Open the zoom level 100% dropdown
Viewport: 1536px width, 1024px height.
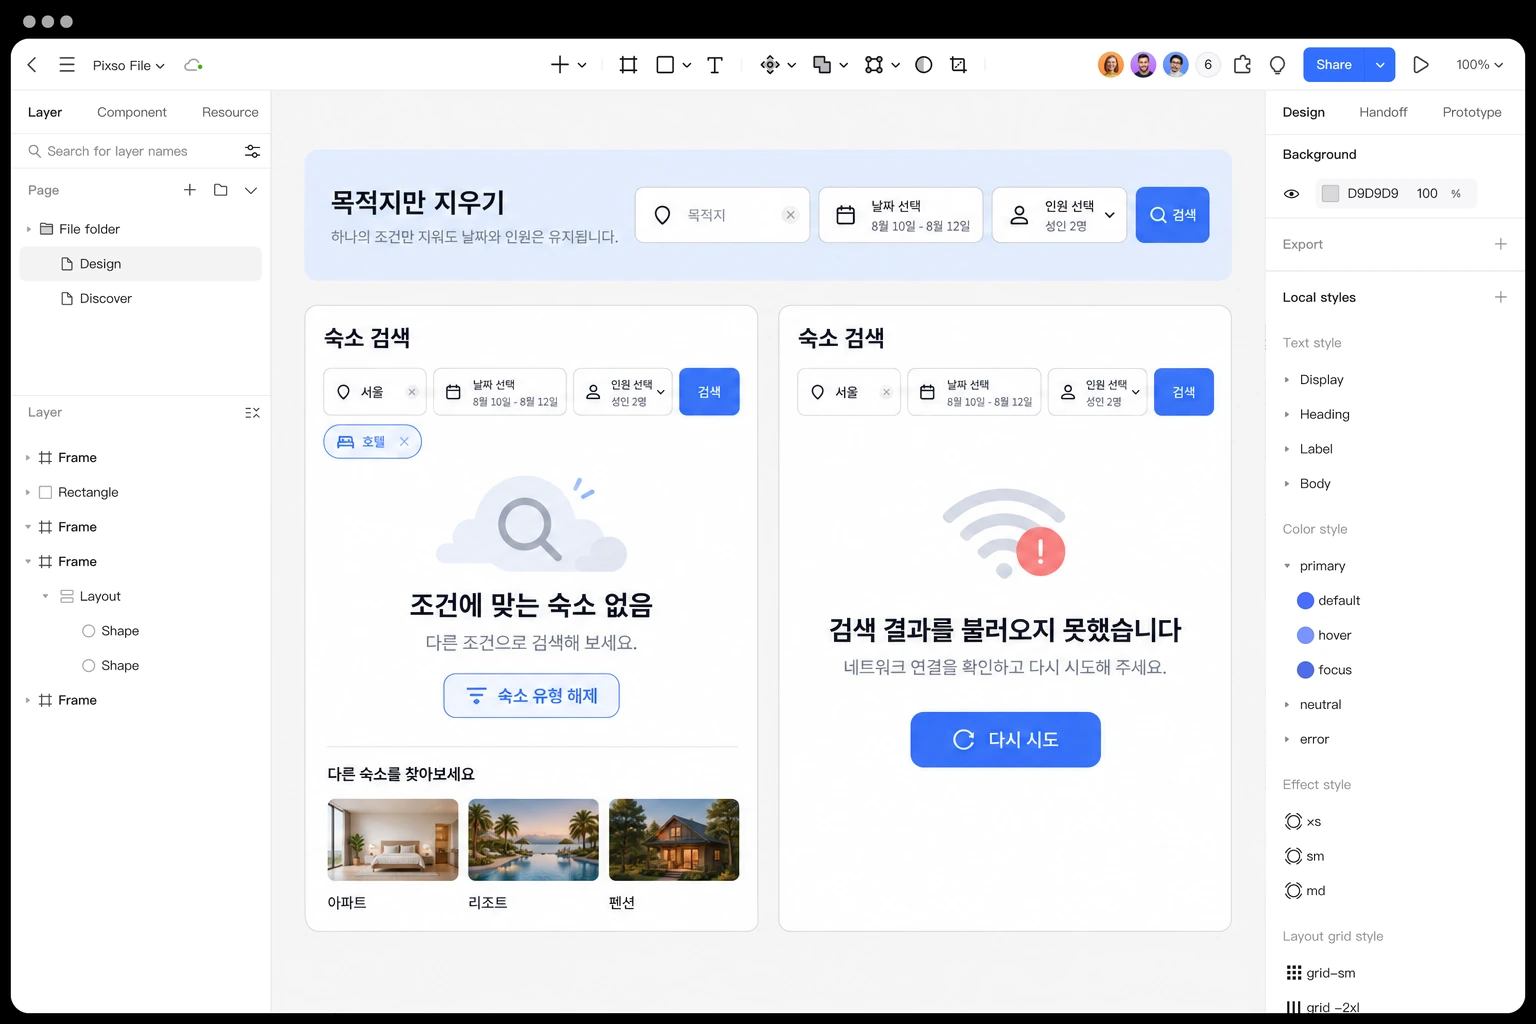[1479, 65]
